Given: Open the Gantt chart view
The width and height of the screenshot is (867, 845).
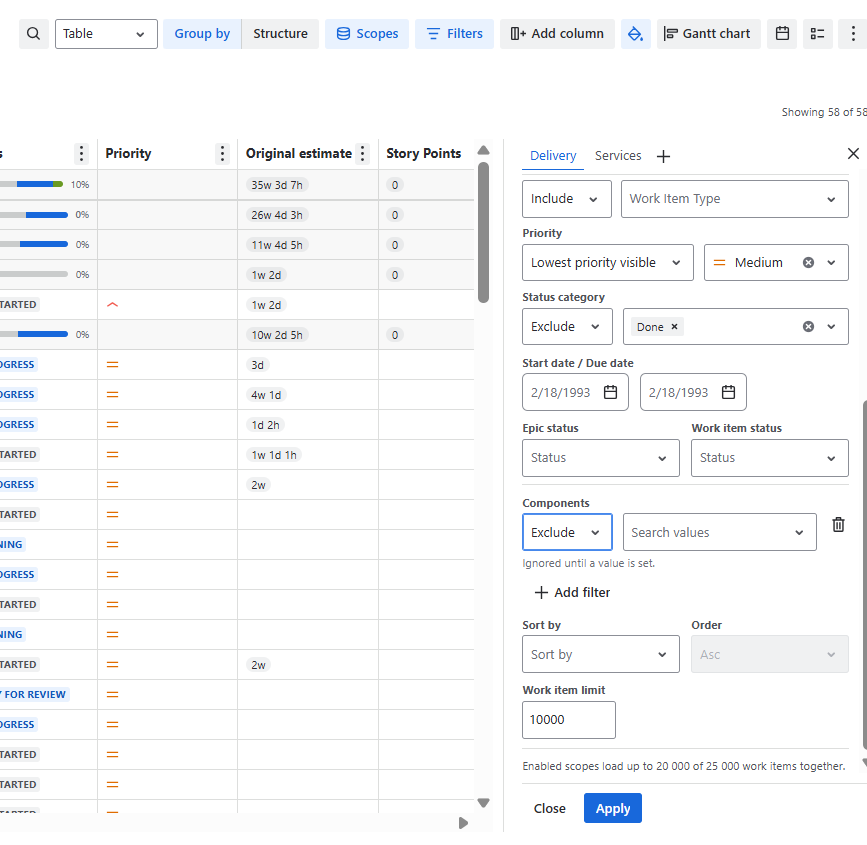Looking at the screenshot, I should (708, 34).
